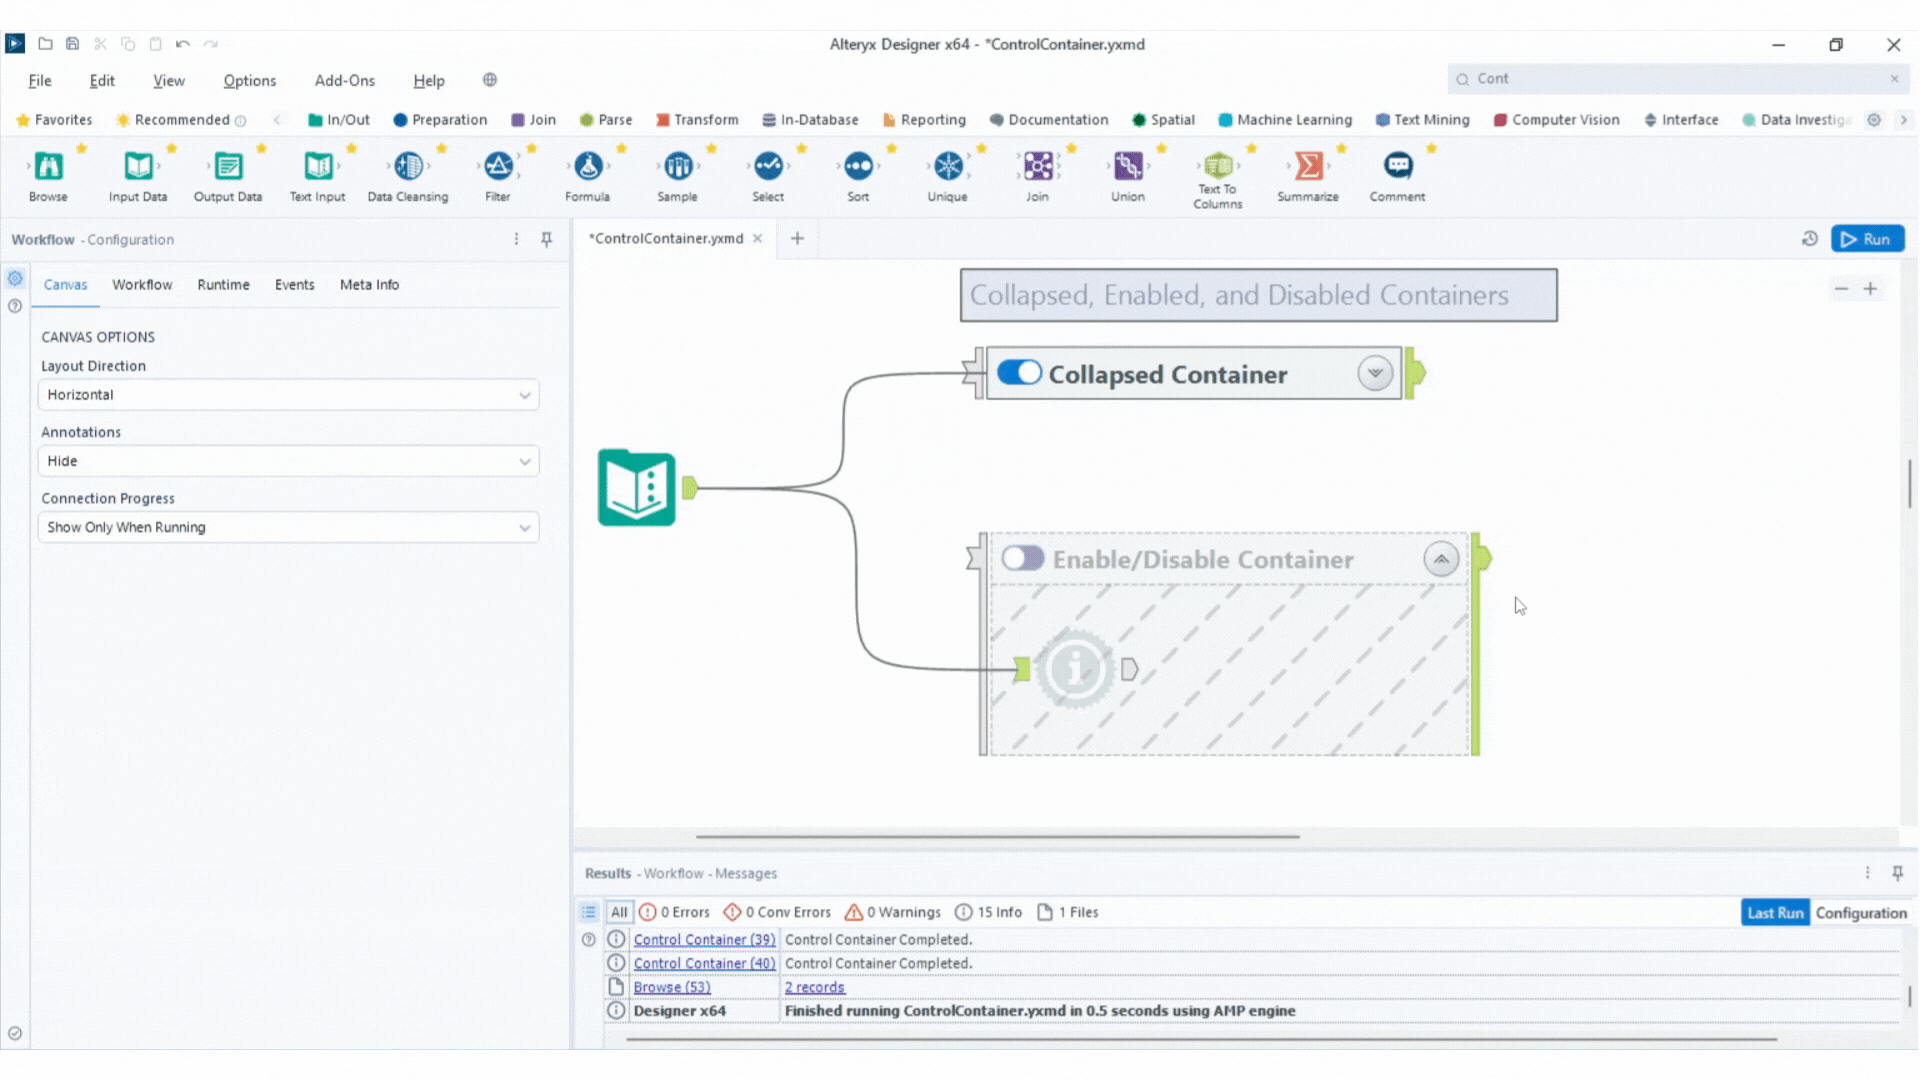Select the Formula tool

pos(587,167)
